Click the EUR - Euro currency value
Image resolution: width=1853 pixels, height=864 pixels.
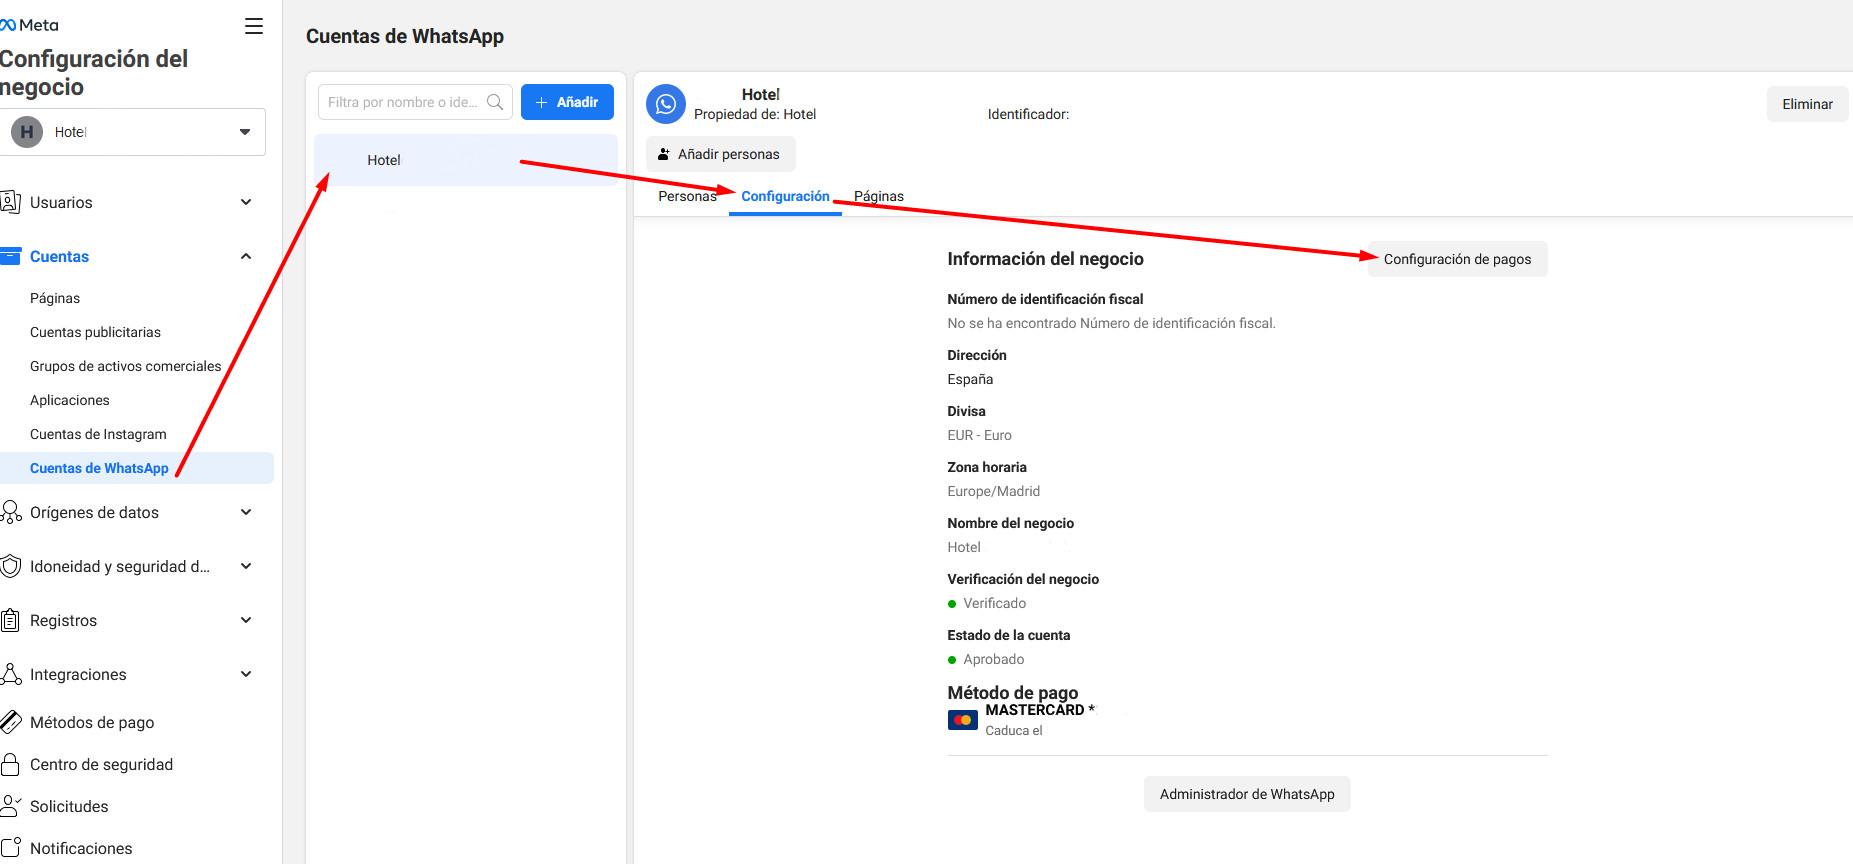pos(979,435)
